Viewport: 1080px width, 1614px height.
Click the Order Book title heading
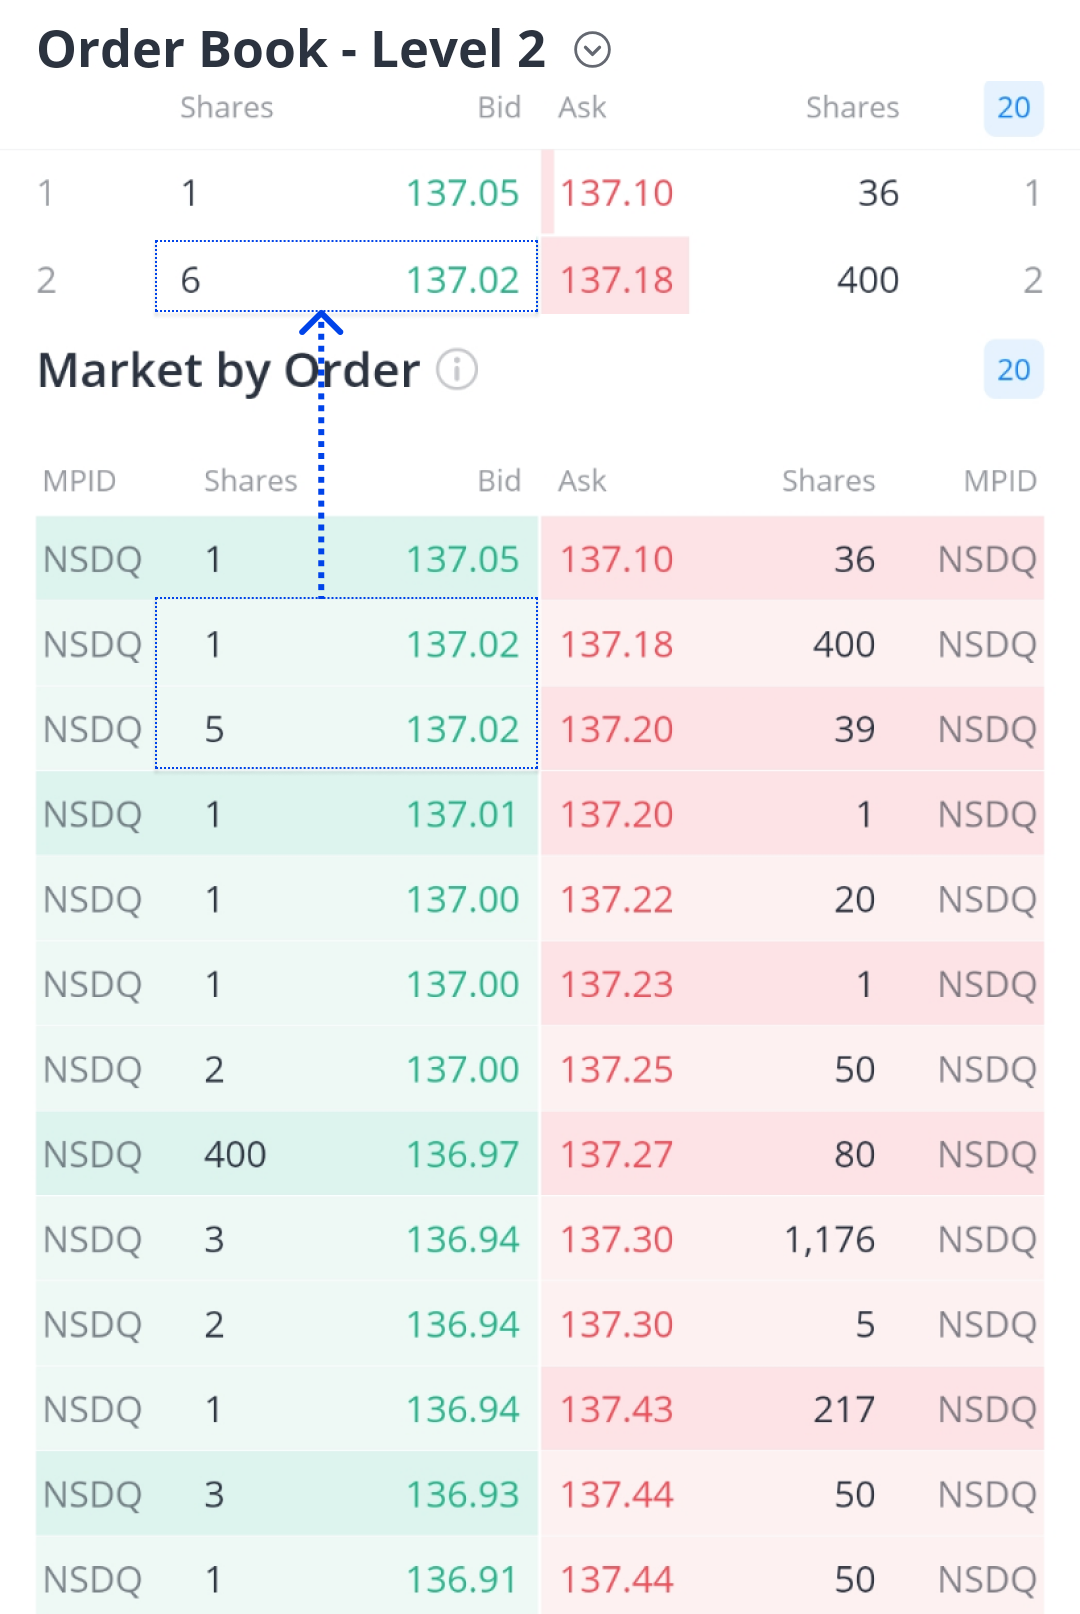[x=291, y=49]
